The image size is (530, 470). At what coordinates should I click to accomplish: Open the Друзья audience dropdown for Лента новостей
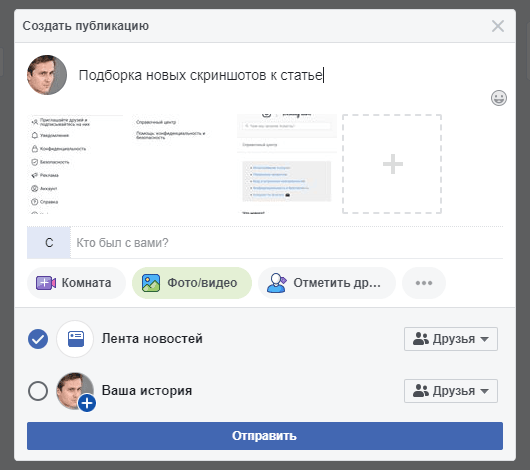(x=451, y=339)
